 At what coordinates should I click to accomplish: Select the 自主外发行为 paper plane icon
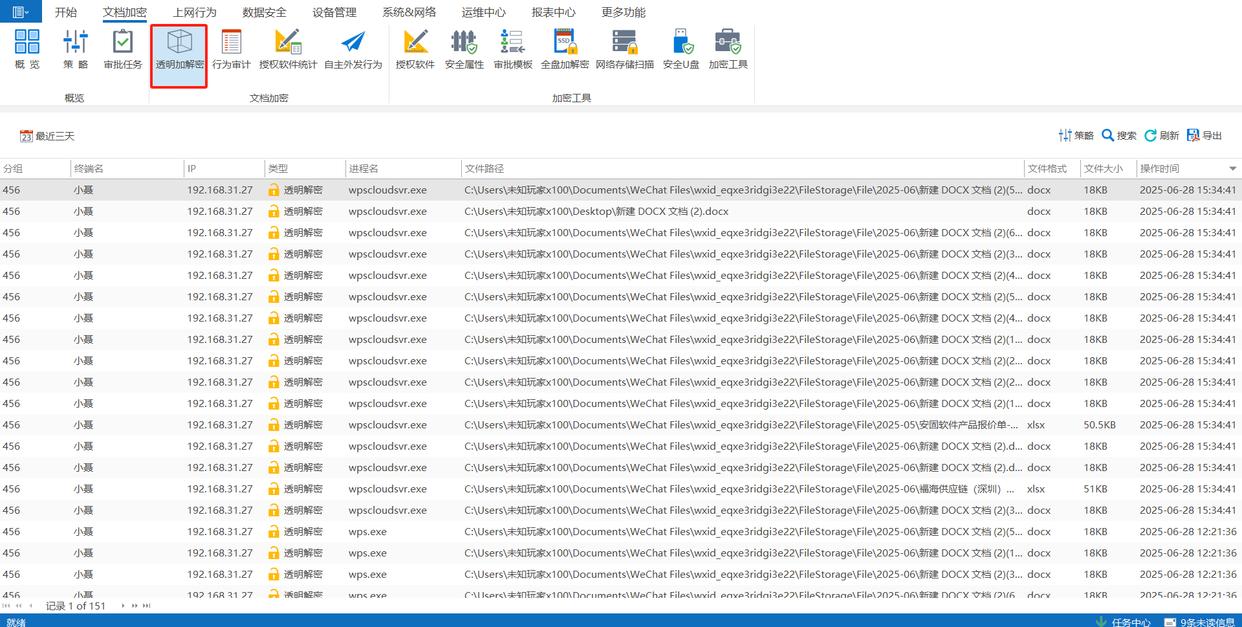353,49
